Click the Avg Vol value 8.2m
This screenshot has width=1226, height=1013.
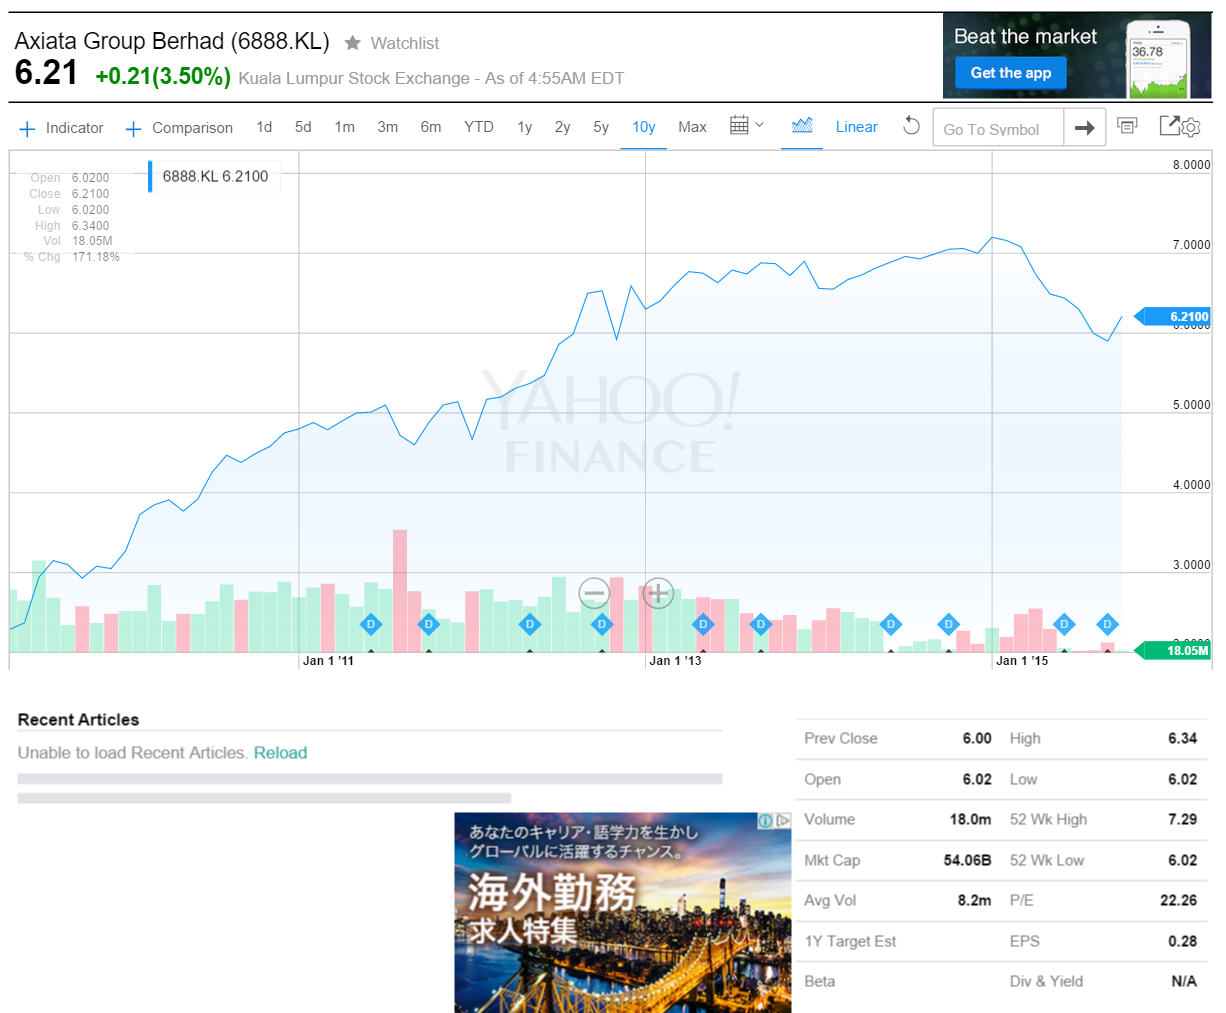974,900
